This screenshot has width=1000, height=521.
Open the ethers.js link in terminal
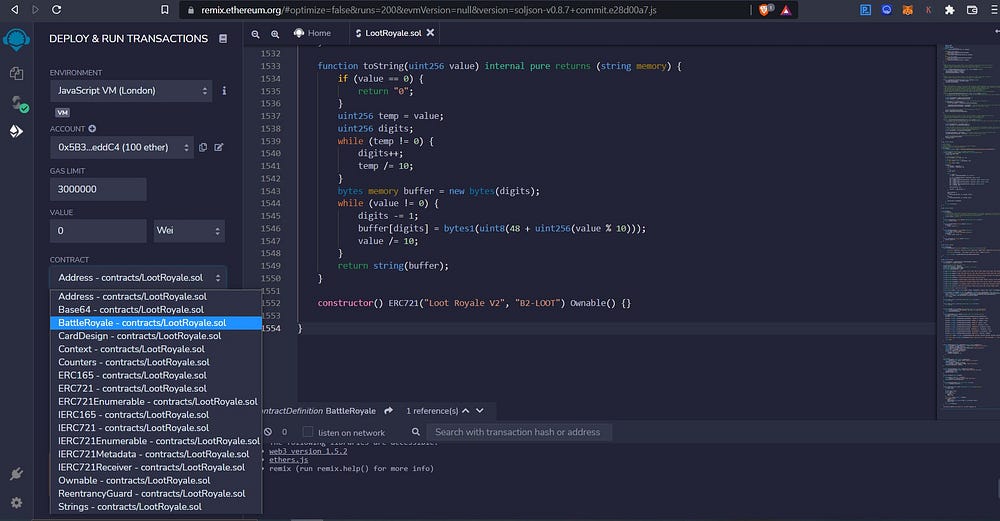pyautogui.click(x=288, y=460)
